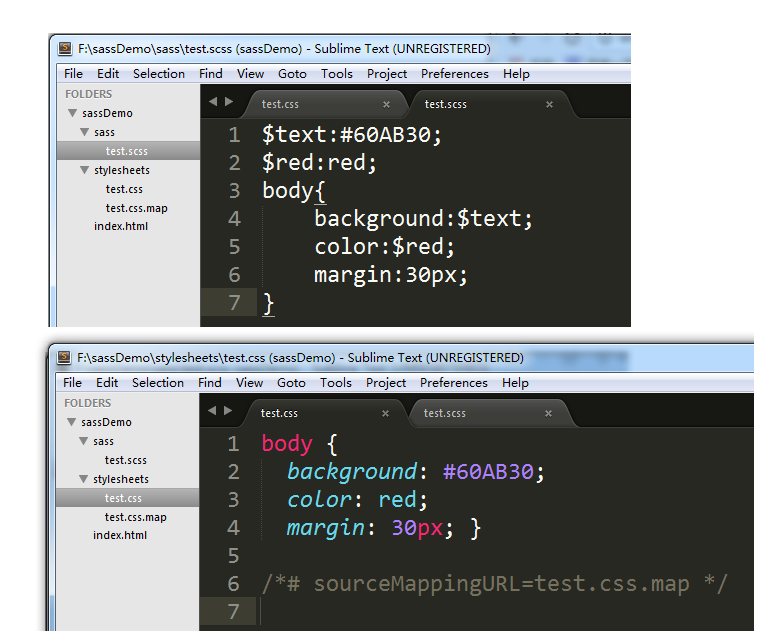The width and height of the screenshot is (783, 642).
Task: Collapse stylesheets folder in bottom window sidebar
Action: point(83,479)
